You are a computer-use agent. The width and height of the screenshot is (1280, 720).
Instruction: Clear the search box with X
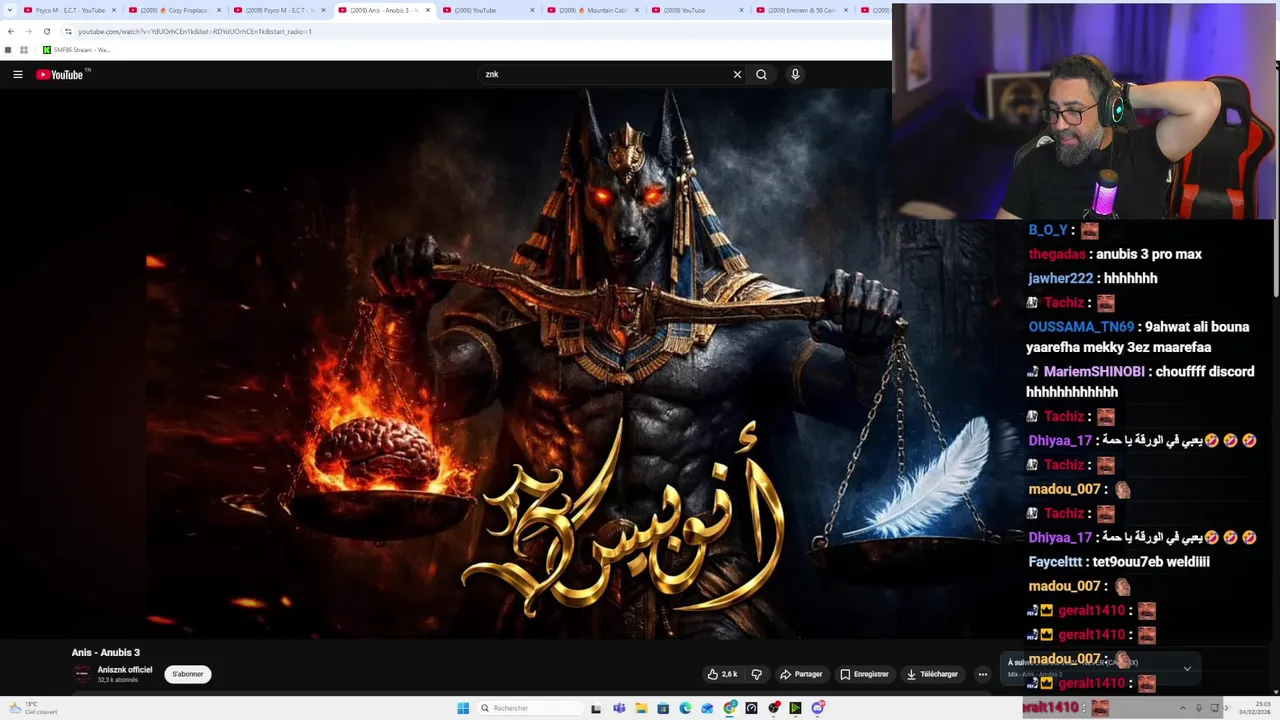737,74
